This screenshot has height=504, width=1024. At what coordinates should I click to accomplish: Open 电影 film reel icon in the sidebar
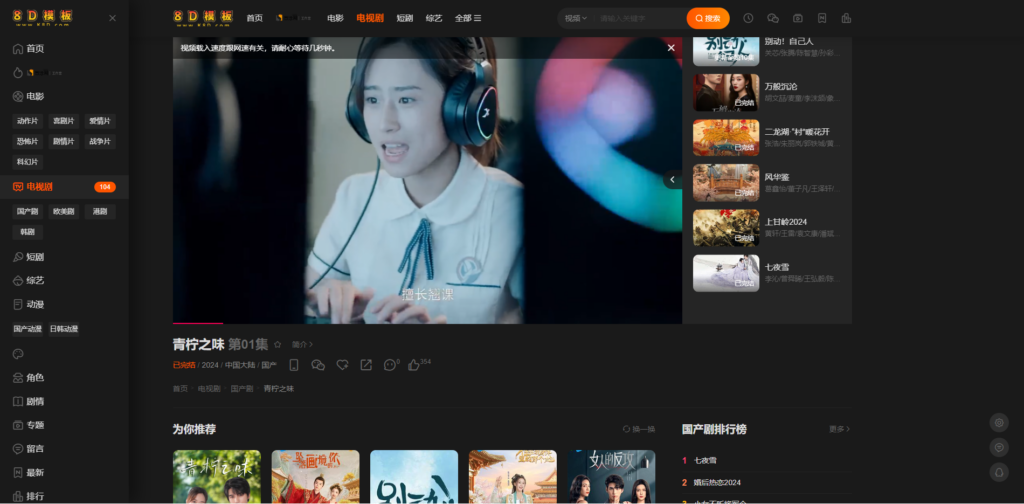click(18, 97)
